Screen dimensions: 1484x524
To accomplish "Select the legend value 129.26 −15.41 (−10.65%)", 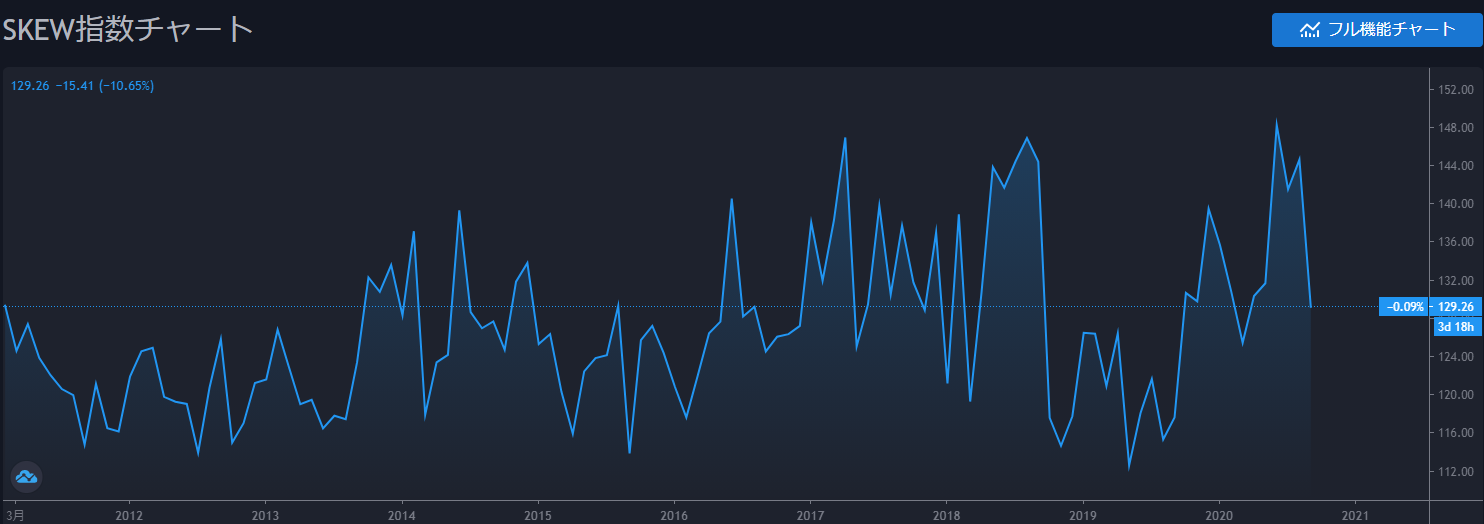I will pos(82,86).
